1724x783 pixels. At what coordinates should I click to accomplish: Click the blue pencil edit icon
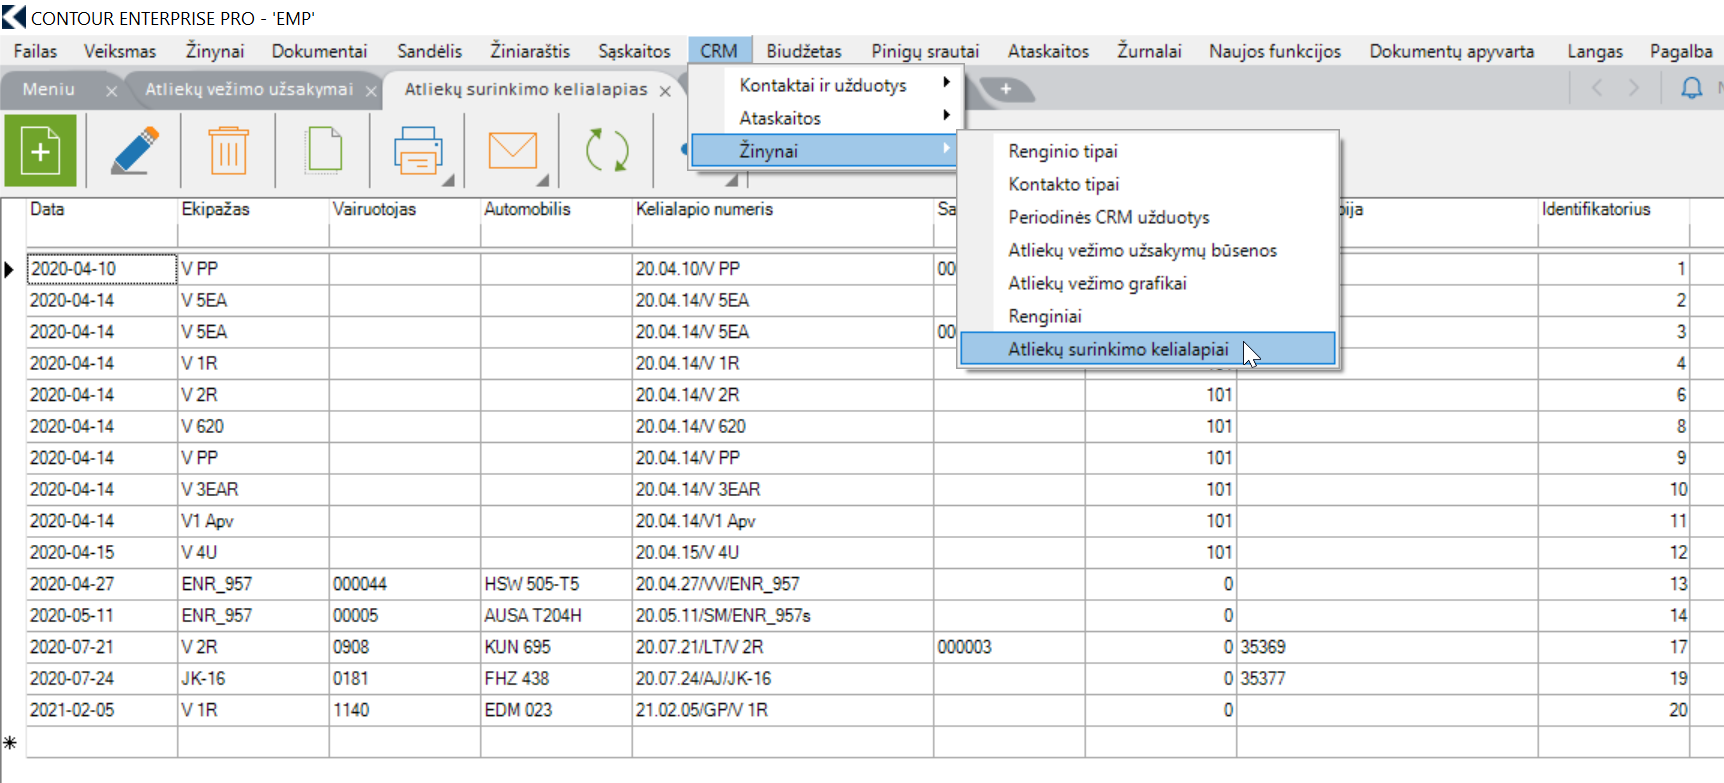135,151
